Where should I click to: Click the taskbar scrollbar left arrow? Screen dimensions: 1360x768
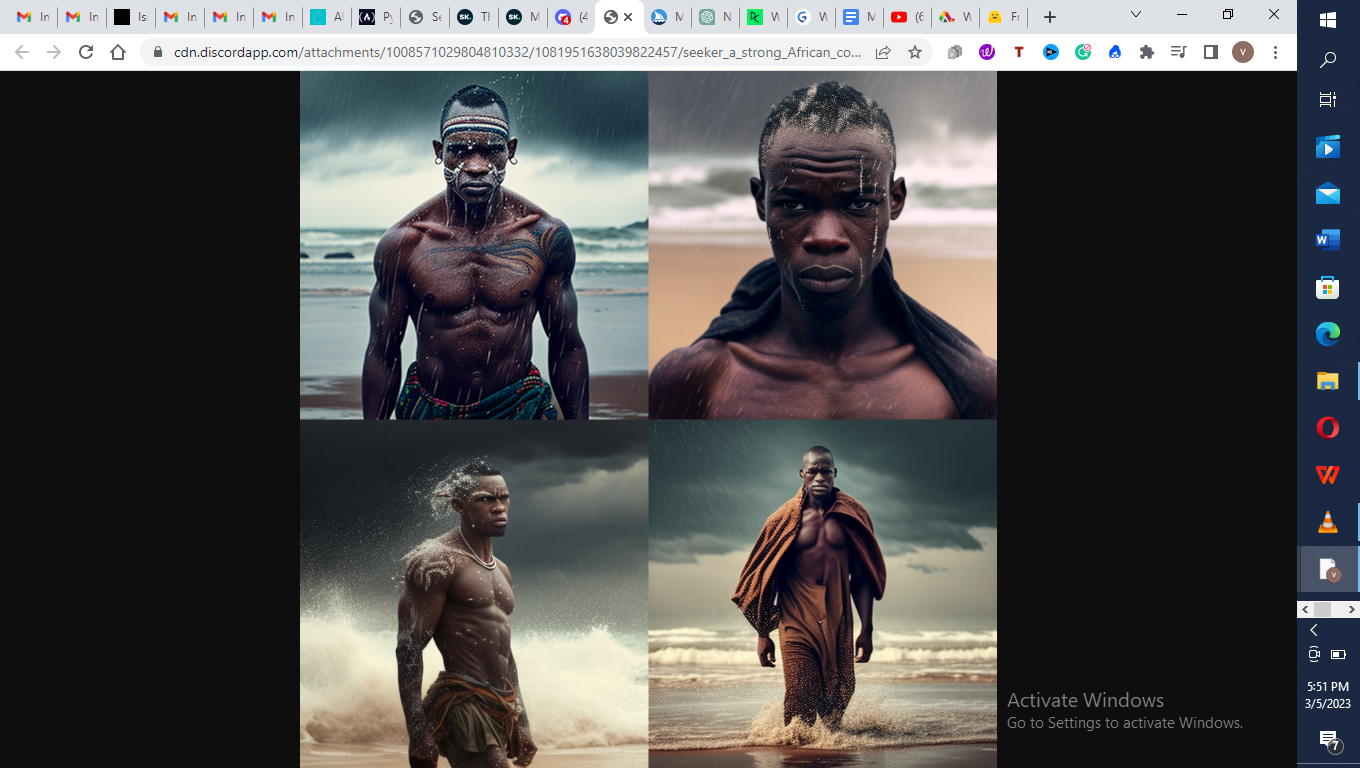tap(1305, 609)
